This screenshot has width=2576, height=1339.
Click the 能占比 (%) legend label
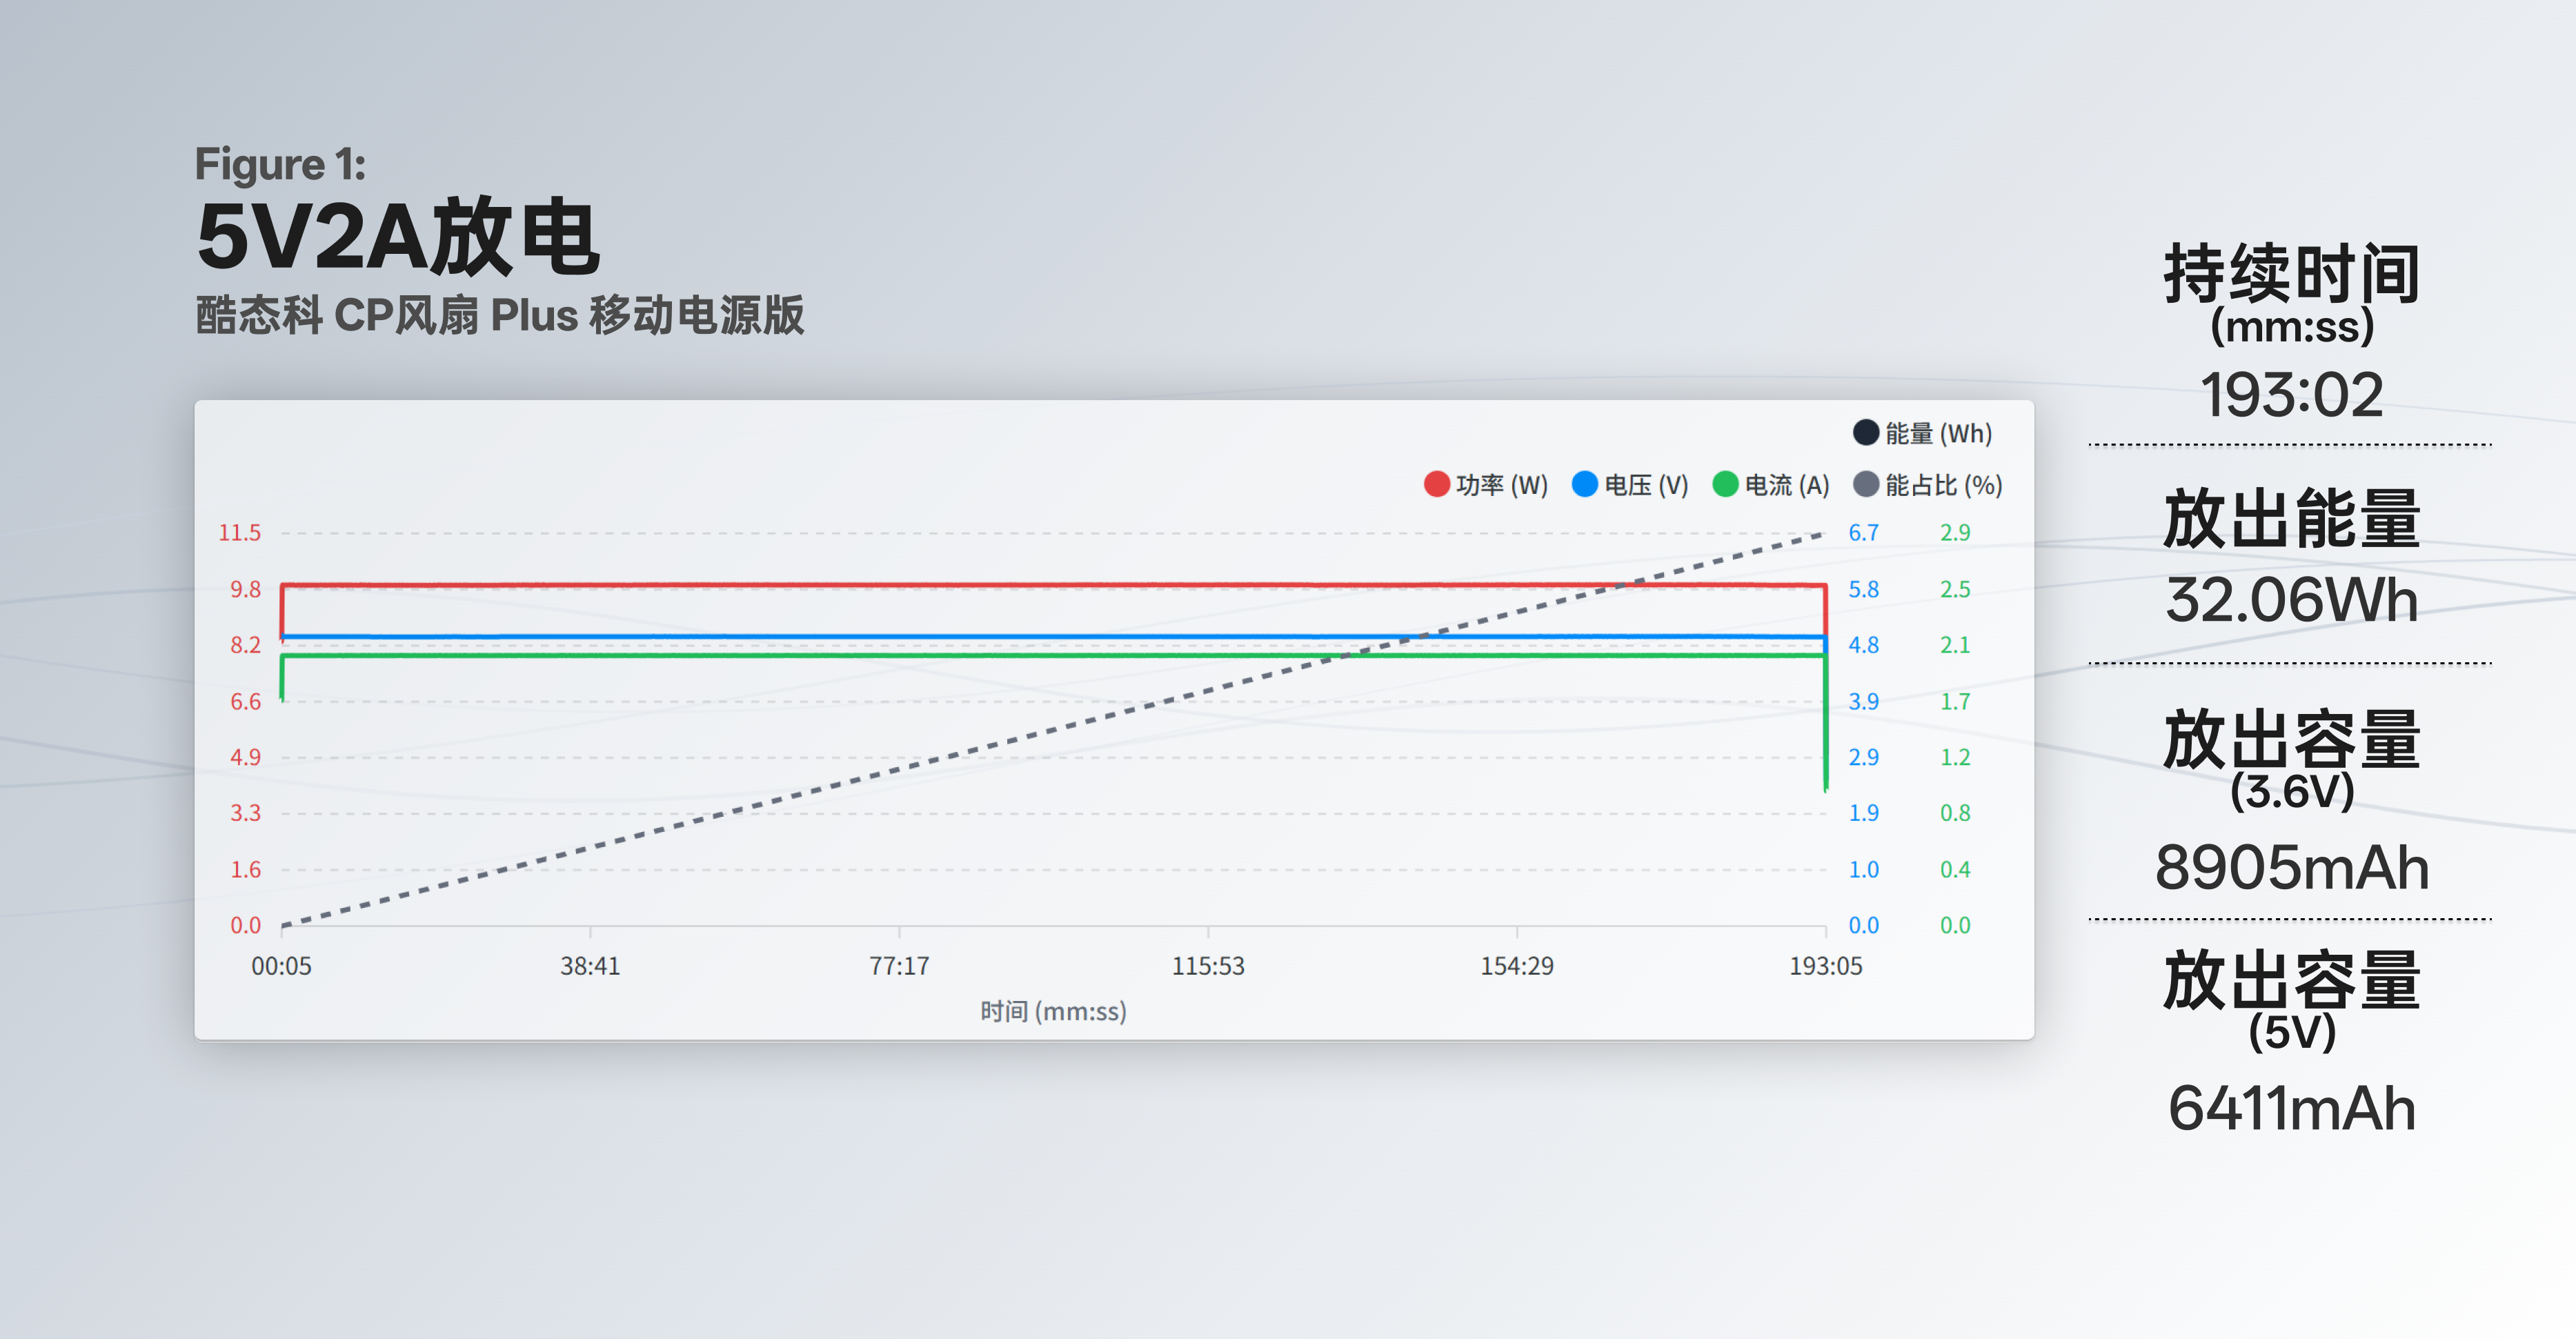(x=1944, y=485)
